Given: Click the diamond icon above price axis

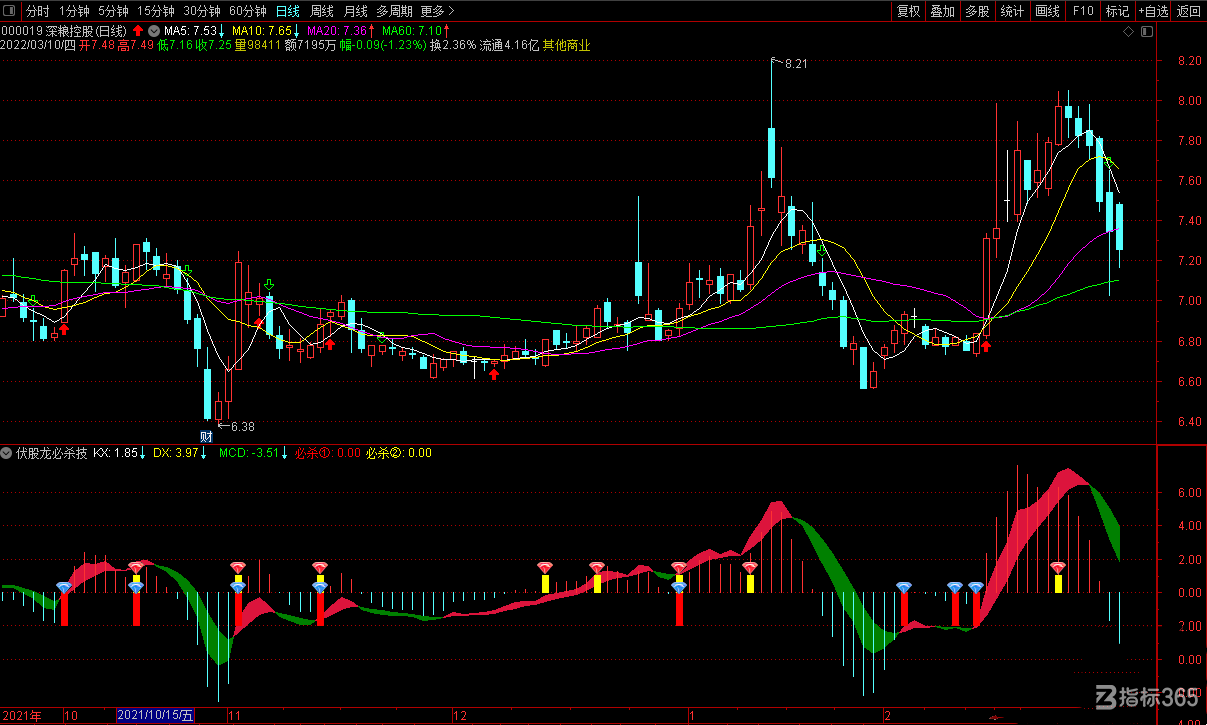Looking at the screenshot, I should click(1128, 32).
